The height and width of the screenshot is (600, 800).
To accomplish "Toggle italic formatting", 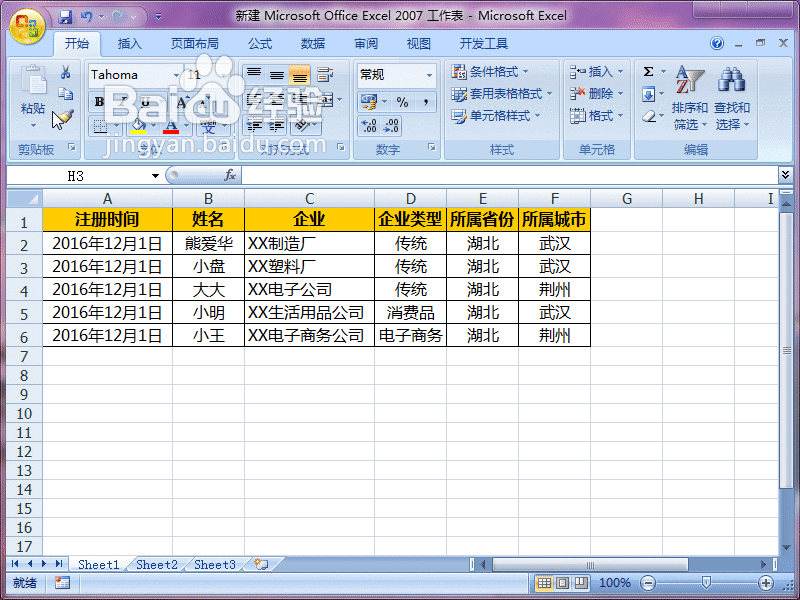I will [x=120, y=101].
